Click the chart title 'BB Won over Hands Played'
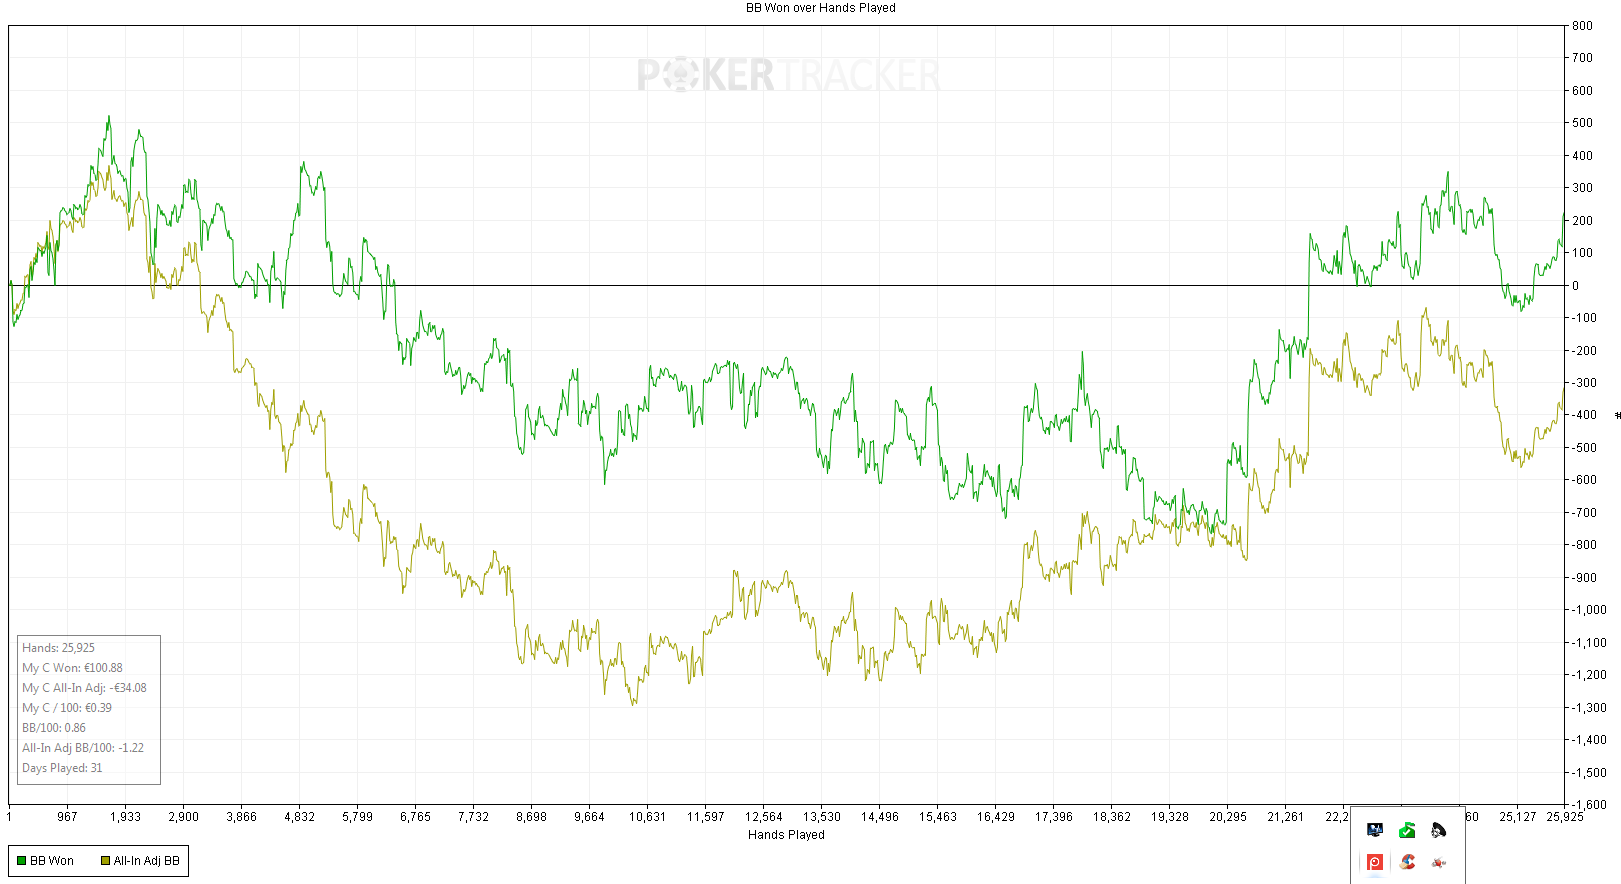This screenshot has height=884, width=1621. [x=821, y=8]
